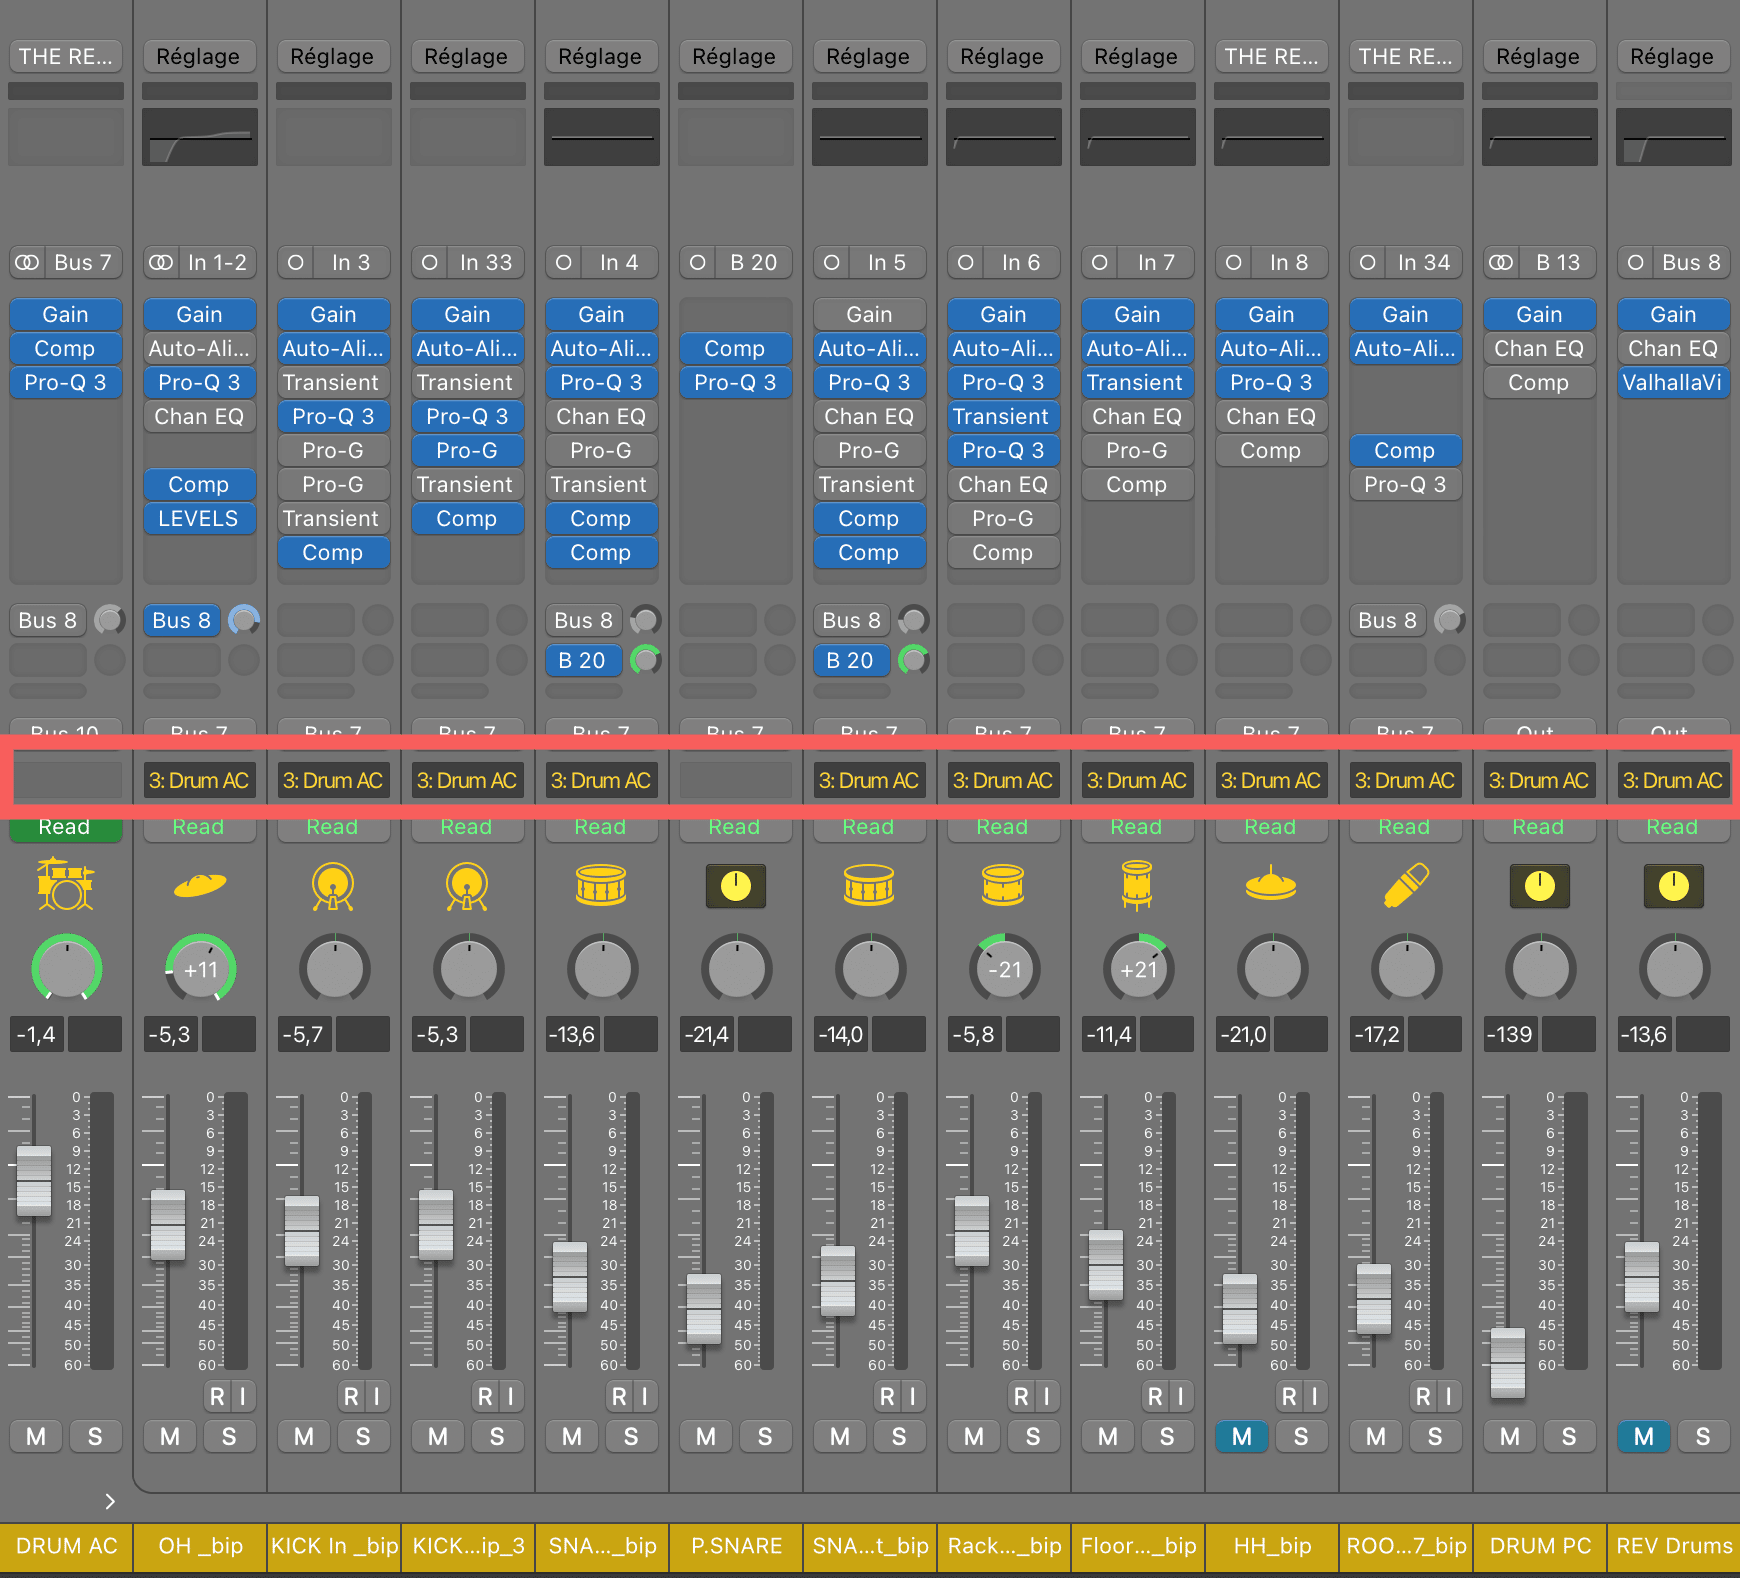Open Read automation mode on REV Drums
This screenshot has width=1740, height=1578.
tap(1674, 828)
